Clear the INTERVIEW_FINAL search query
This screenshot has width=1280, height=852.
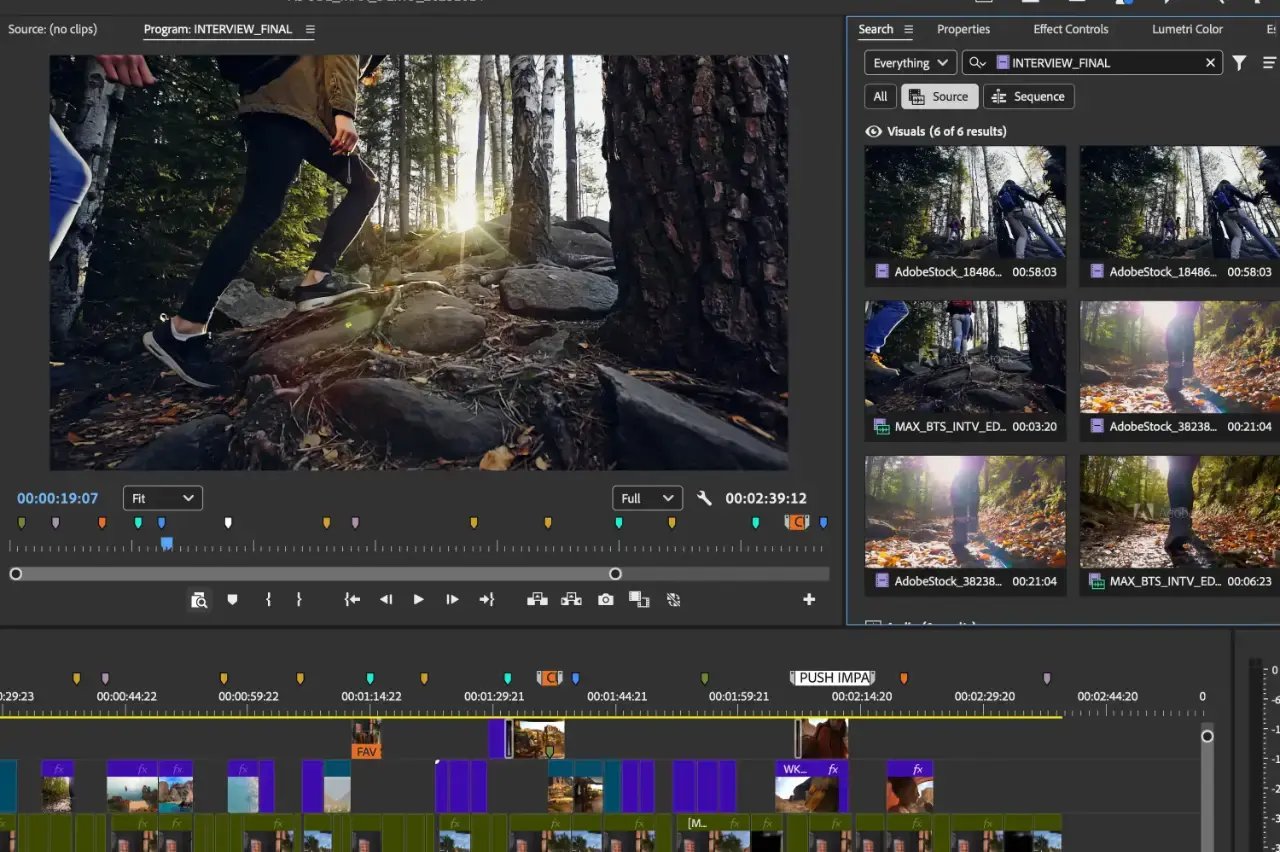point(1210,62)
